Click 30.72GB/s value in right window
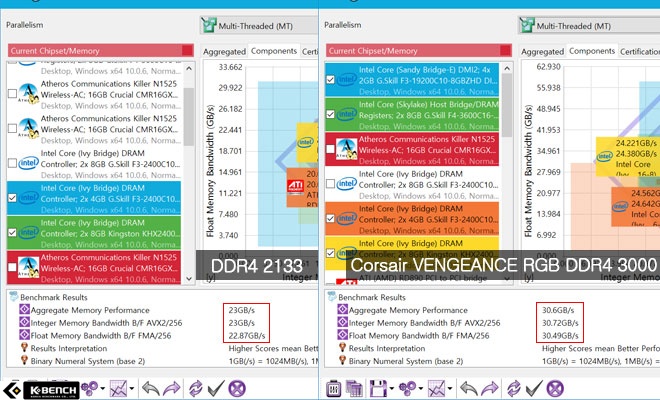Screen dimensions: 660x400 560,323
